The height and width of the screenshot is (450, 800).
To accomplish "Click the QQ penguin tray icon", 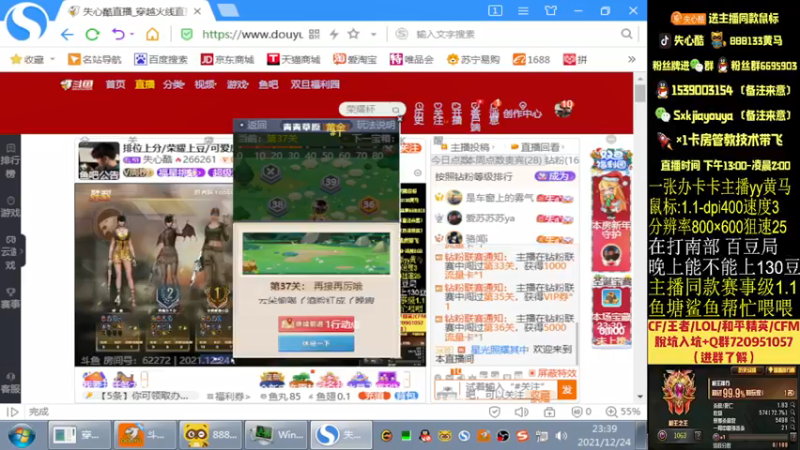I will pyautogui.click(x=425, y=436).
